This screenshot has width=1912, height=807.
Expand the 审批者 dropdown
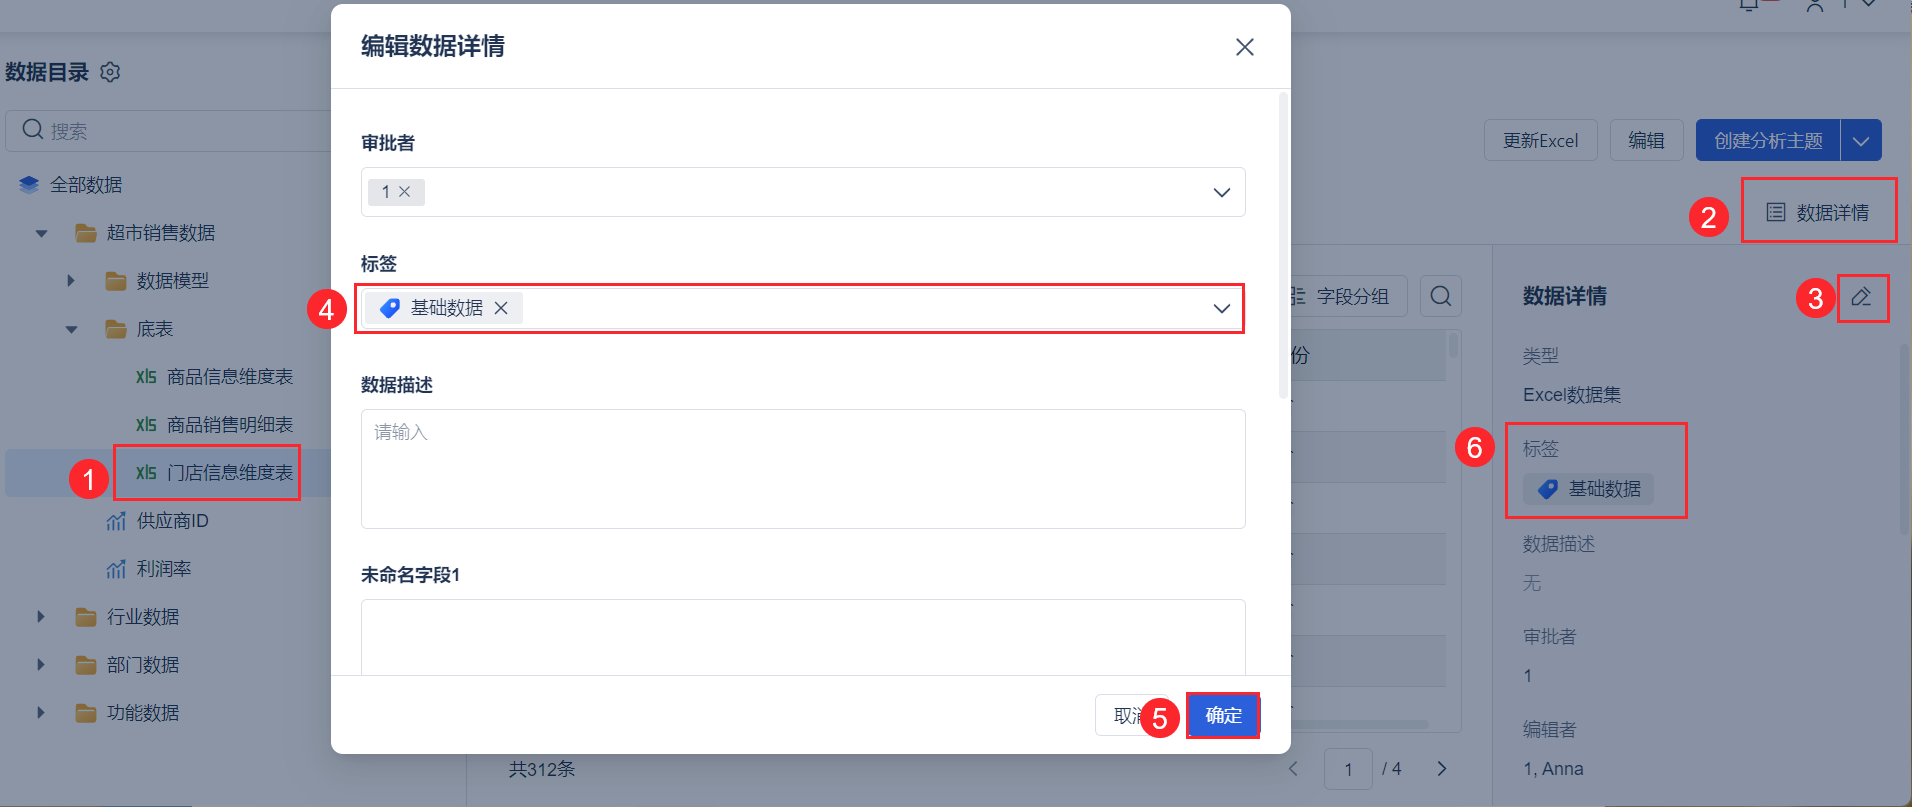[1221, 192]
